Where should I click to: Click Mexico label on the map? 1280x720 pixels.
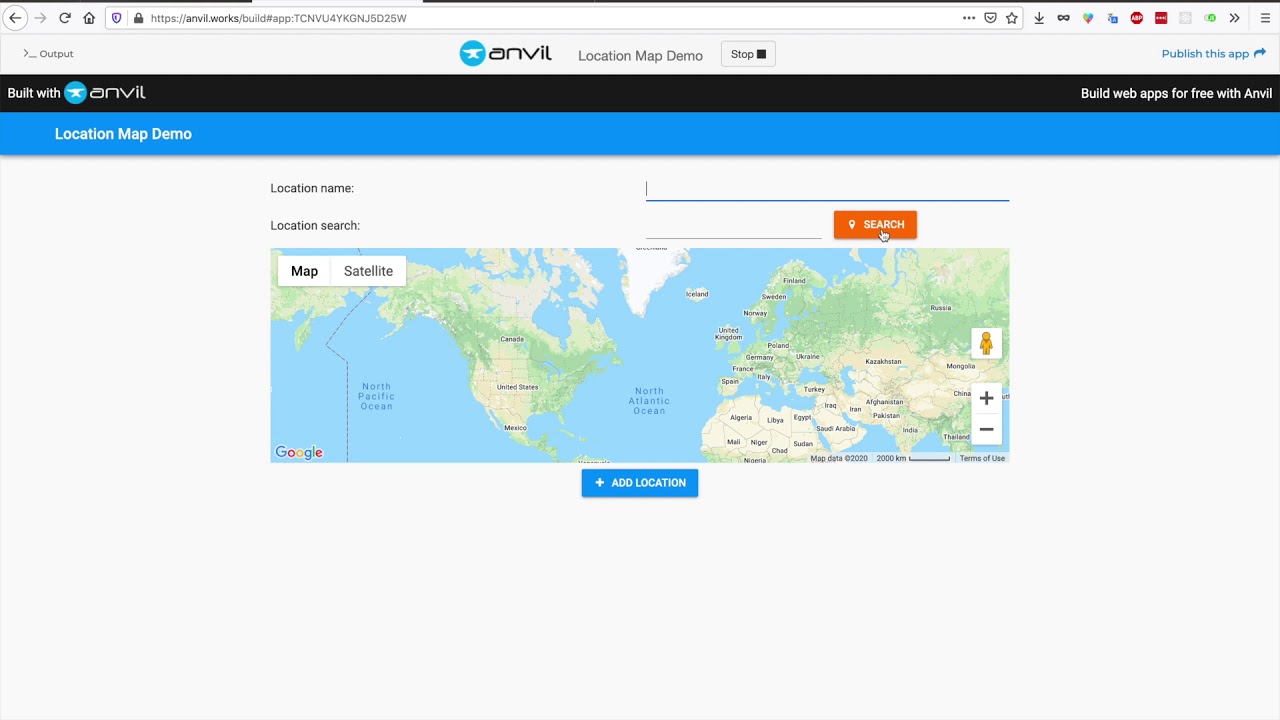[x=515, y=428]
